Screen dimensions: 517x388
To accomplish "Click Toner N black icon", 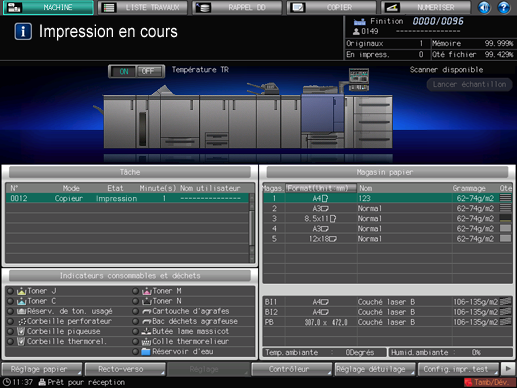I will [x=147, y=301].
